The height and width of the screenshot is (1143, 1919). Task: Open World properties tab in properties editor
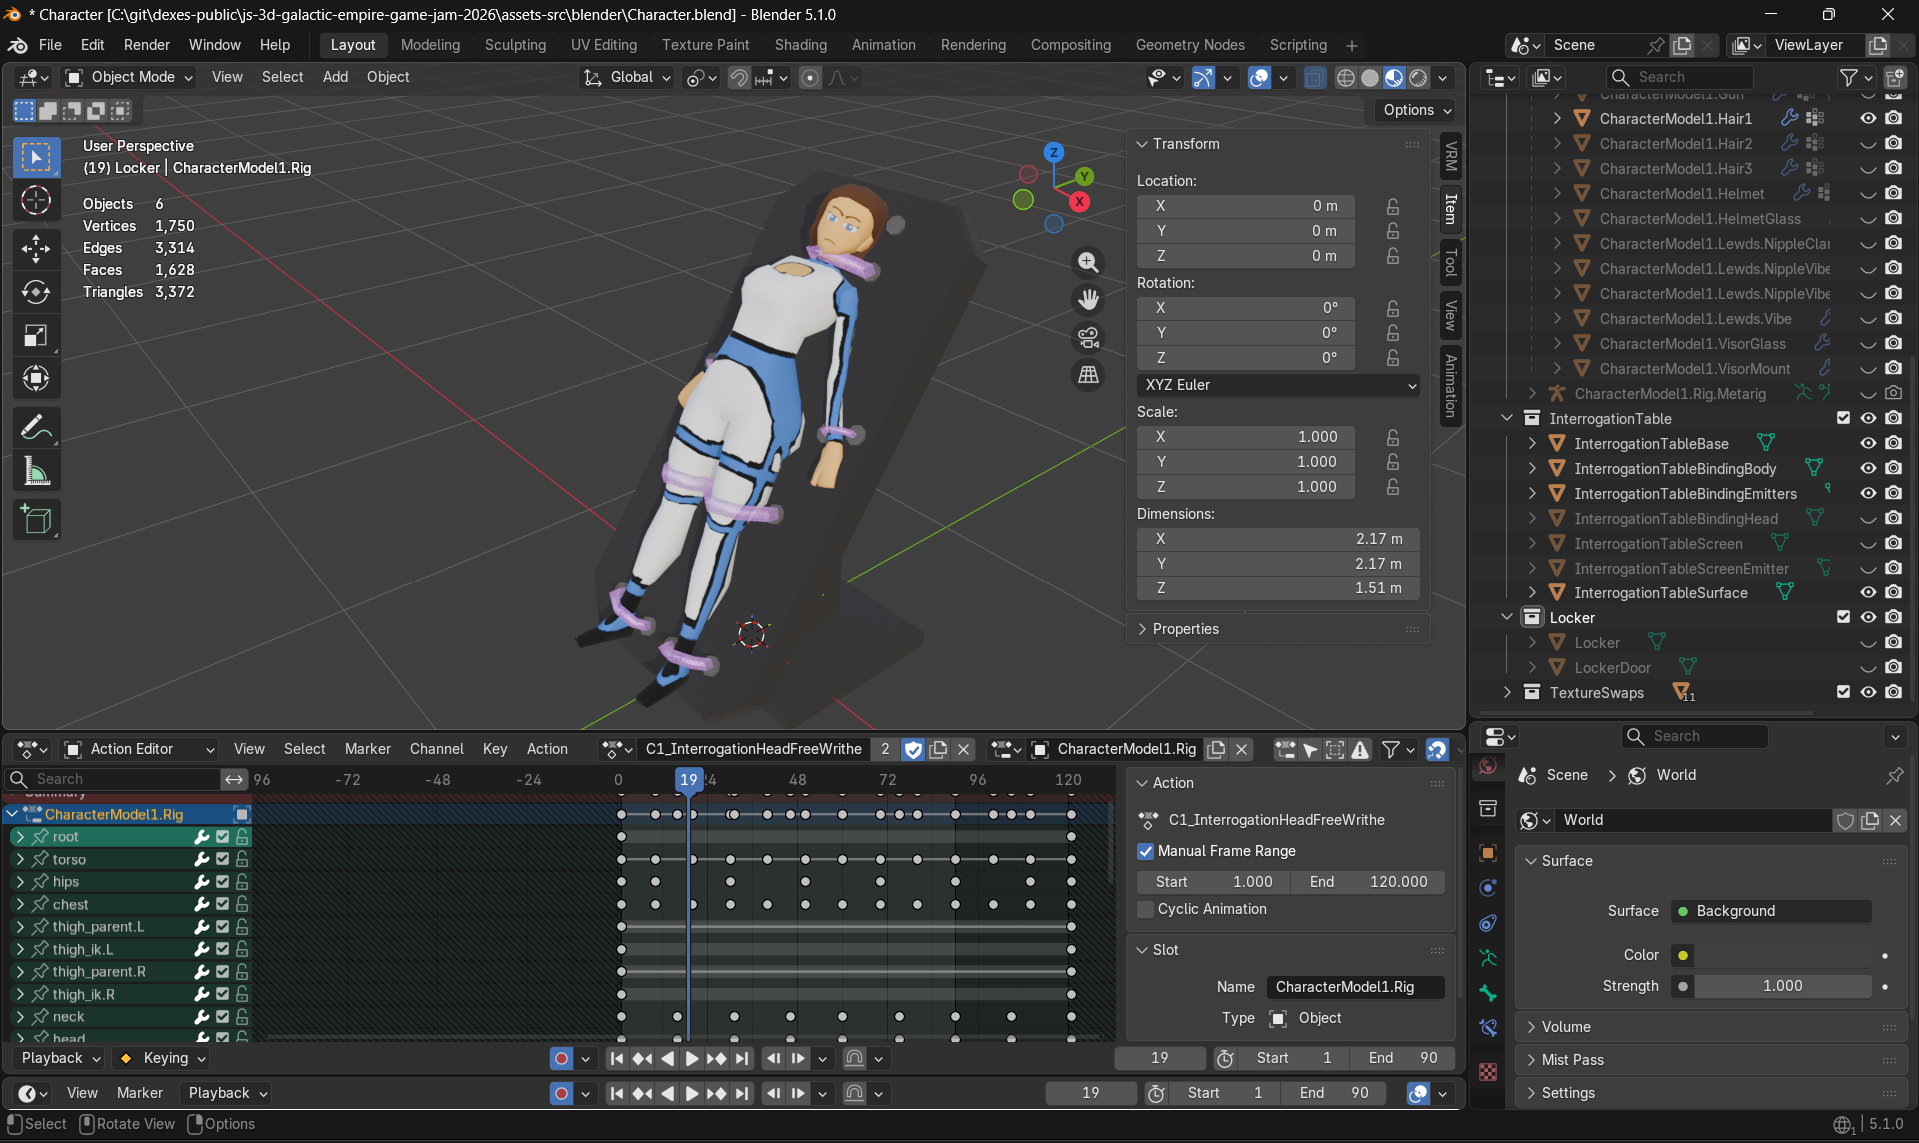[x=1487, y=766]
